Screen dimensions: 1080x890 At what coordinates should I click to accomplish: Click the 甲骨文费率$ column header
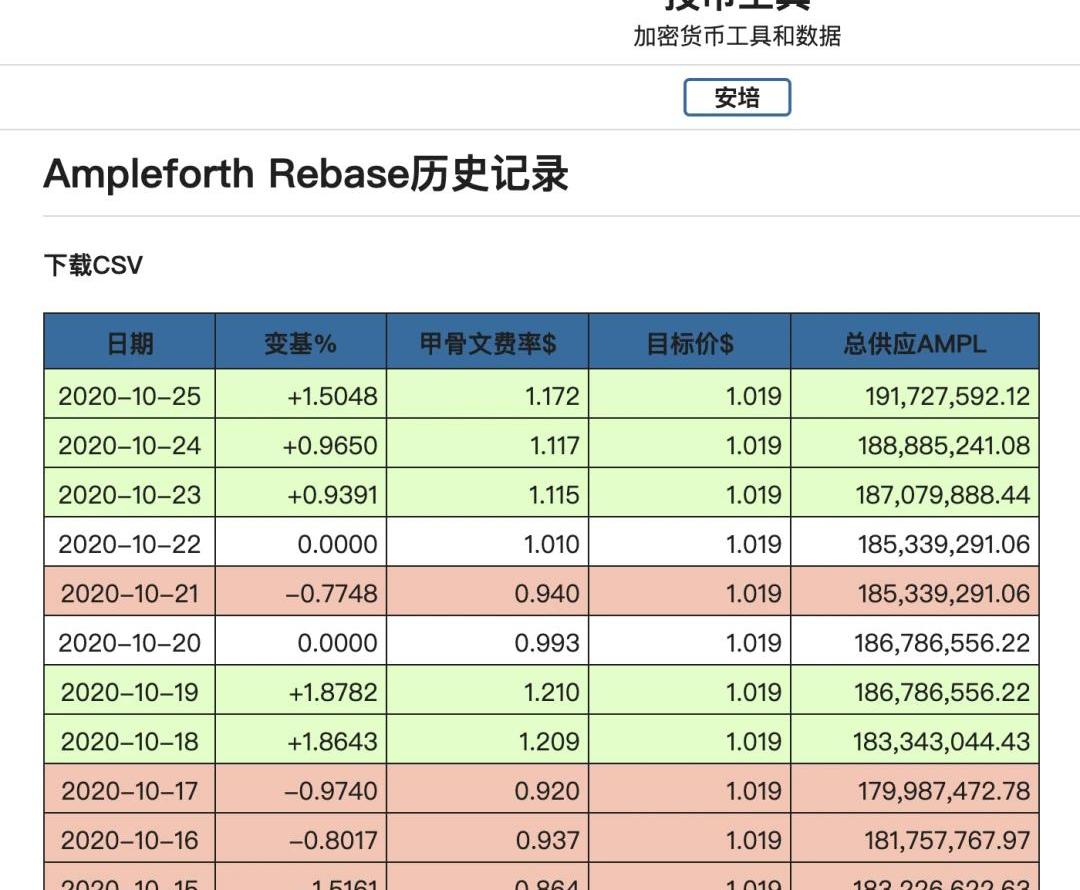pos(488,343)
